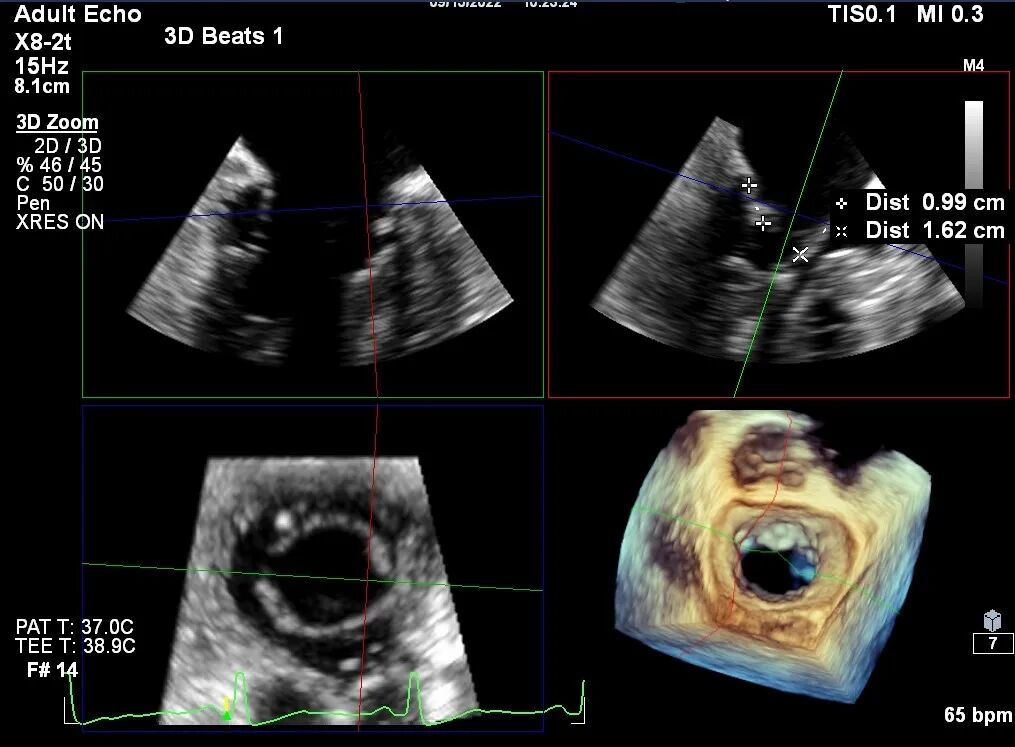Click the Adult Echo preset label

pyautogui.click(x=78, y=14)
